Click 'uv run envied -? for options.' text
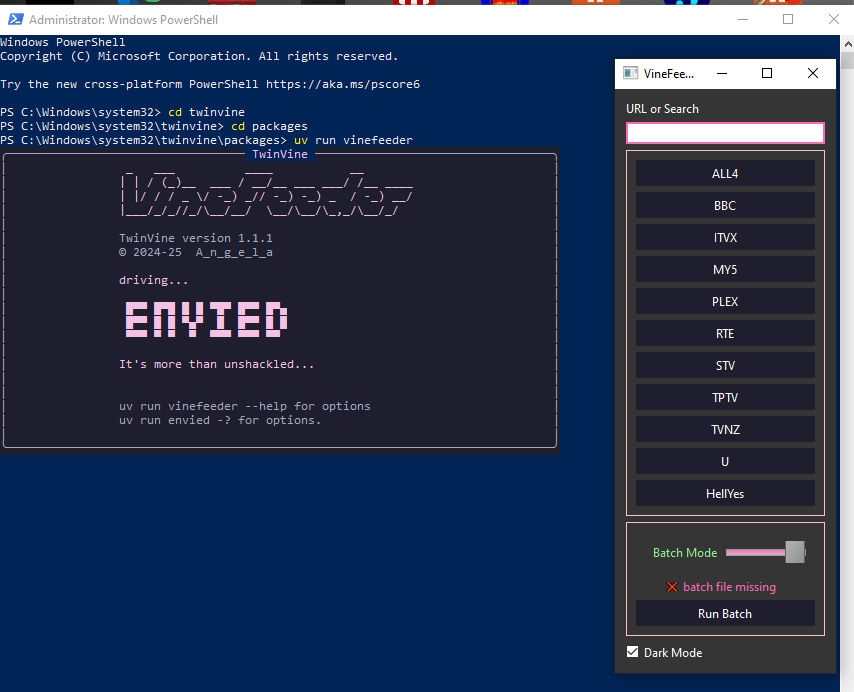 [220, 420]
